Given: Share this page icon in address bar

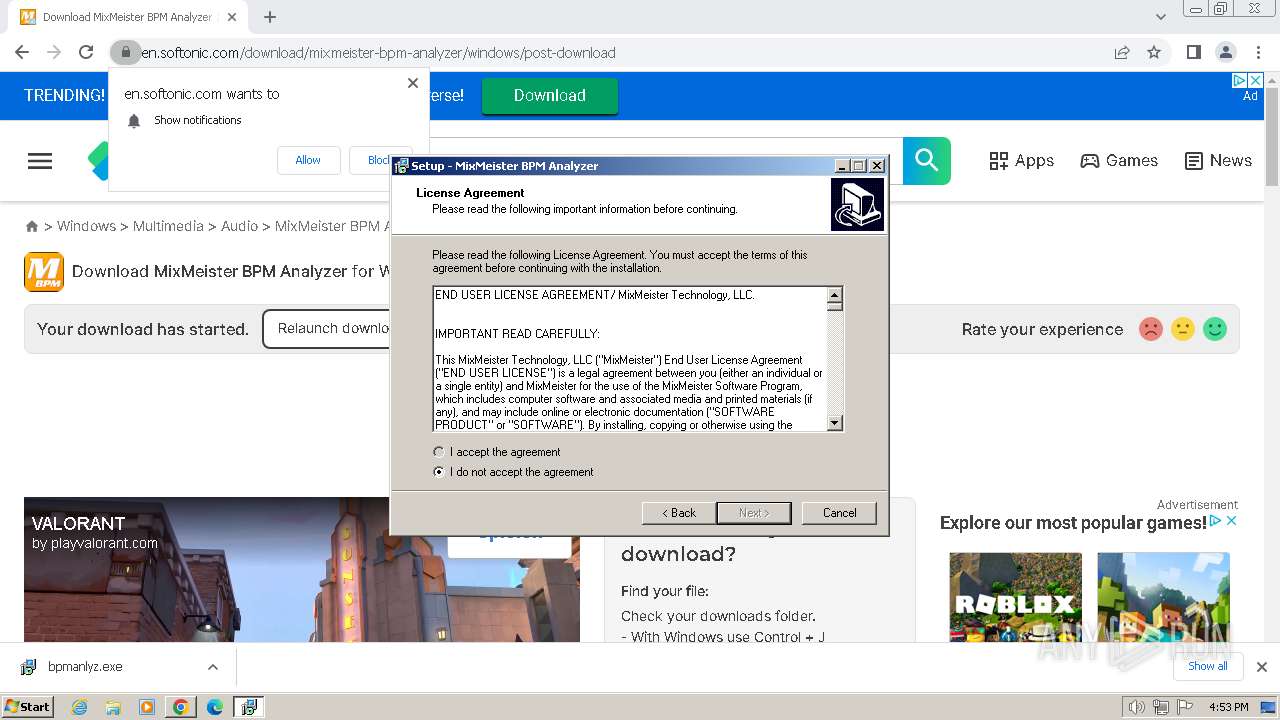Looking at the screenshot, I should pos(1122,52).
